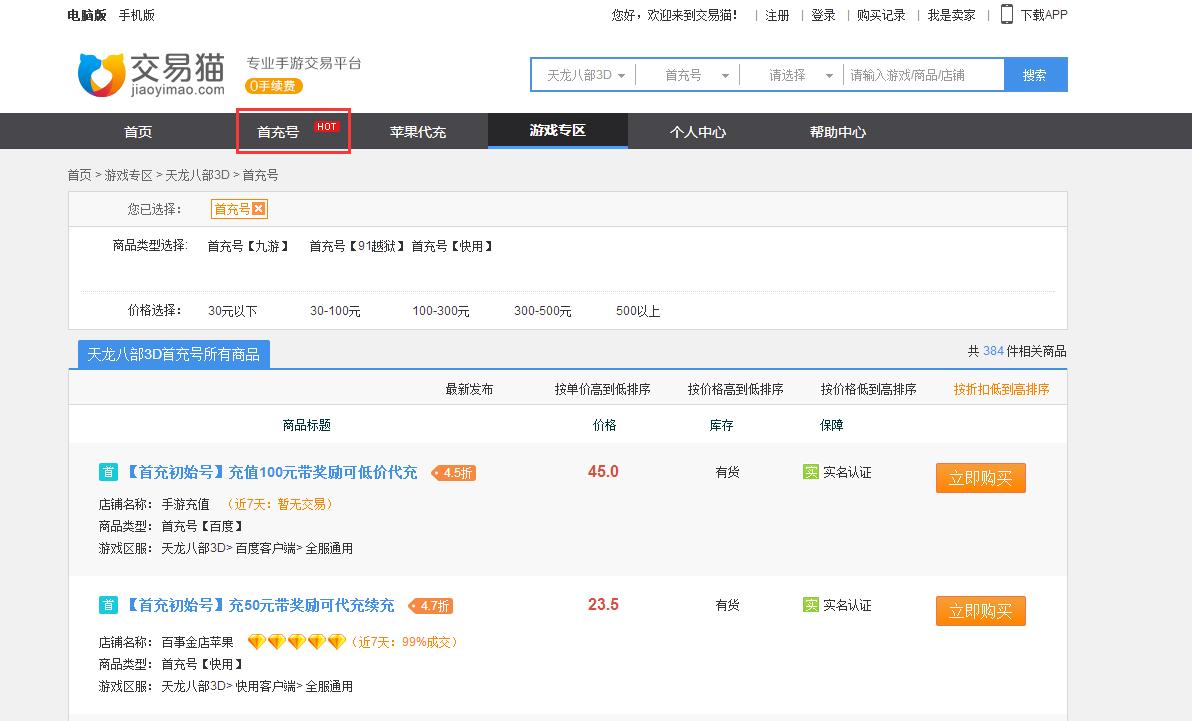Open the 天龙八部3D game dropdown

click(588, 73)
